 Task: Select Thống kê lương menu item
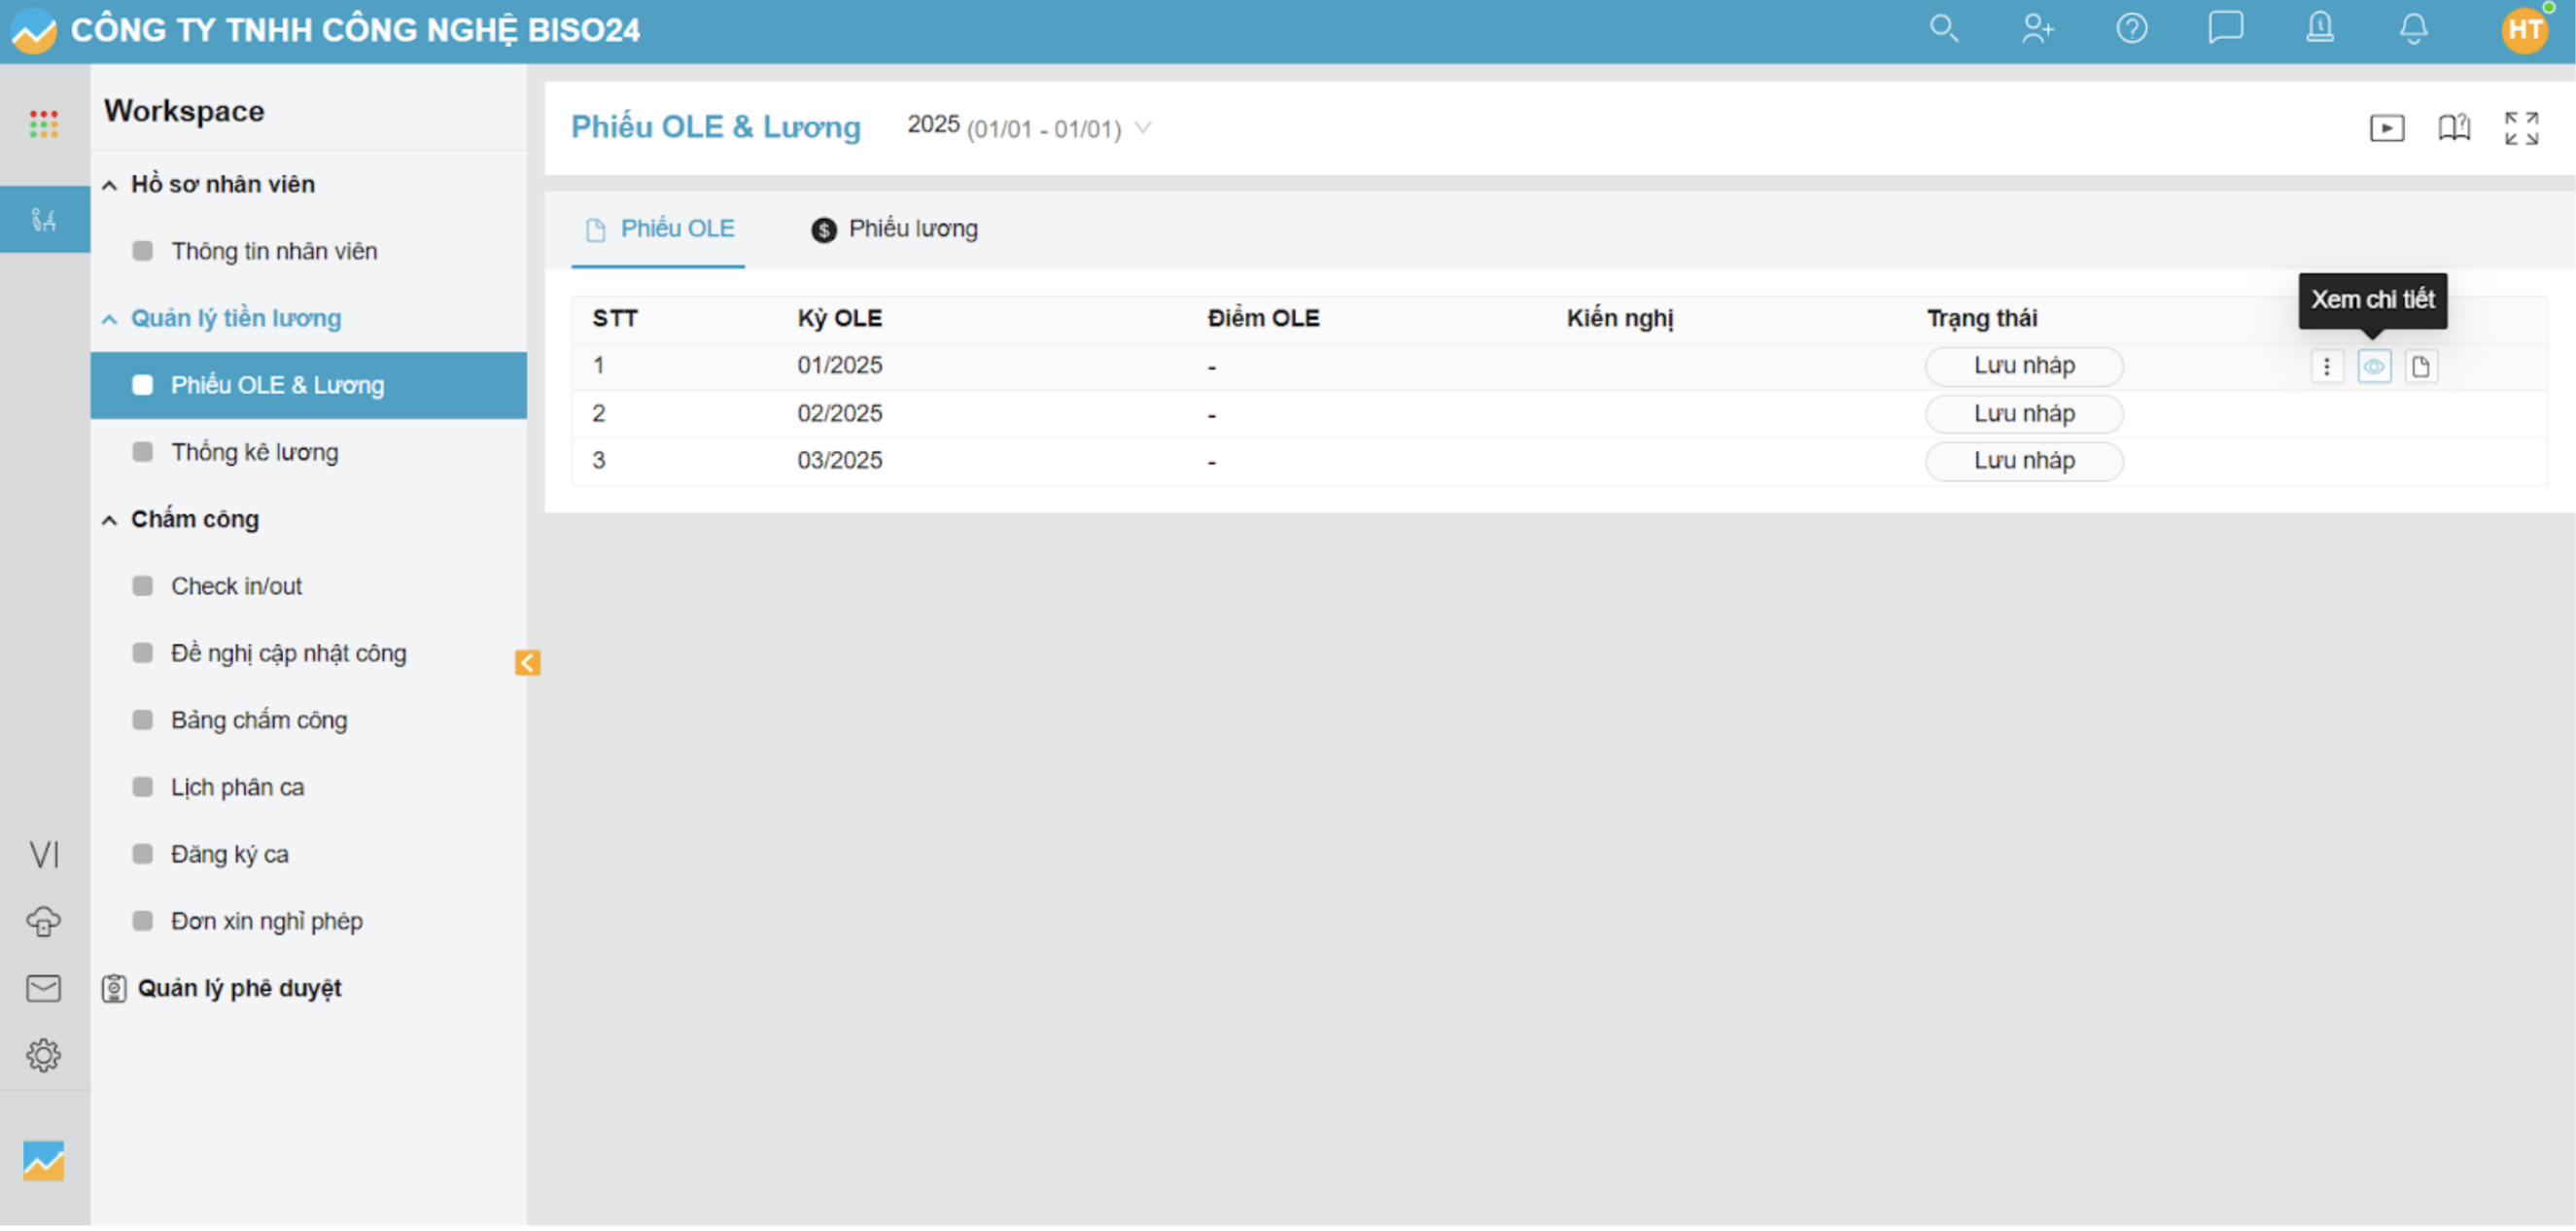(x=254, y=454)
